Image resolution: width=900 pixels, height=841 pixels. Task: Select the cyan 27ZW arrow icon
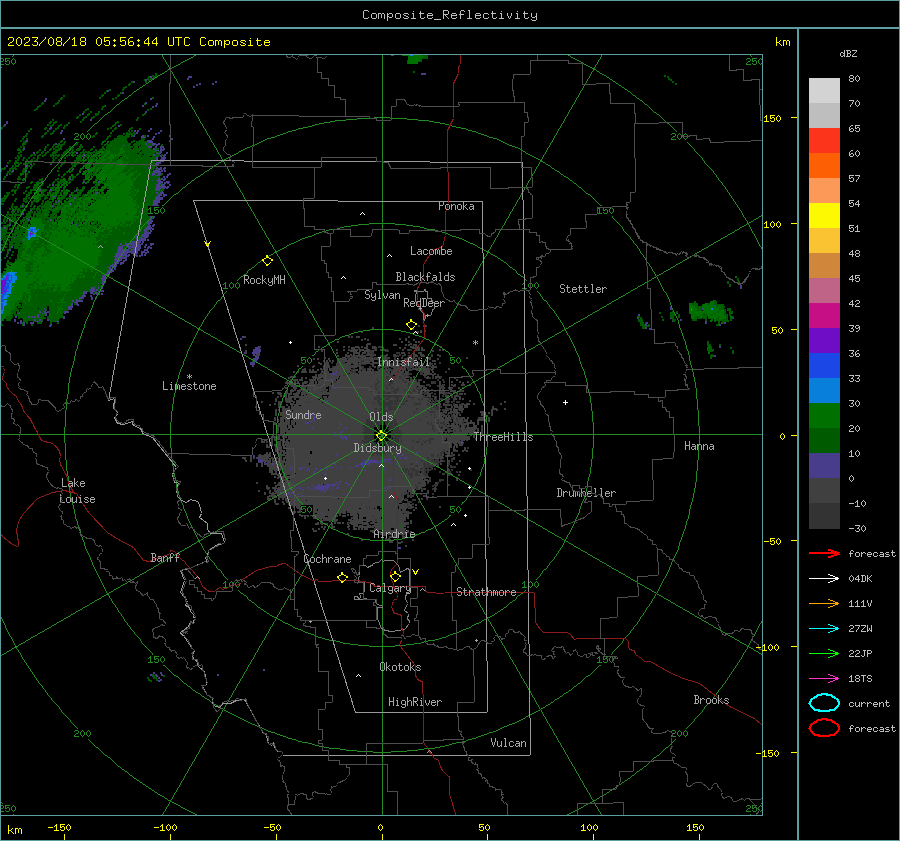tap(824, 629)
